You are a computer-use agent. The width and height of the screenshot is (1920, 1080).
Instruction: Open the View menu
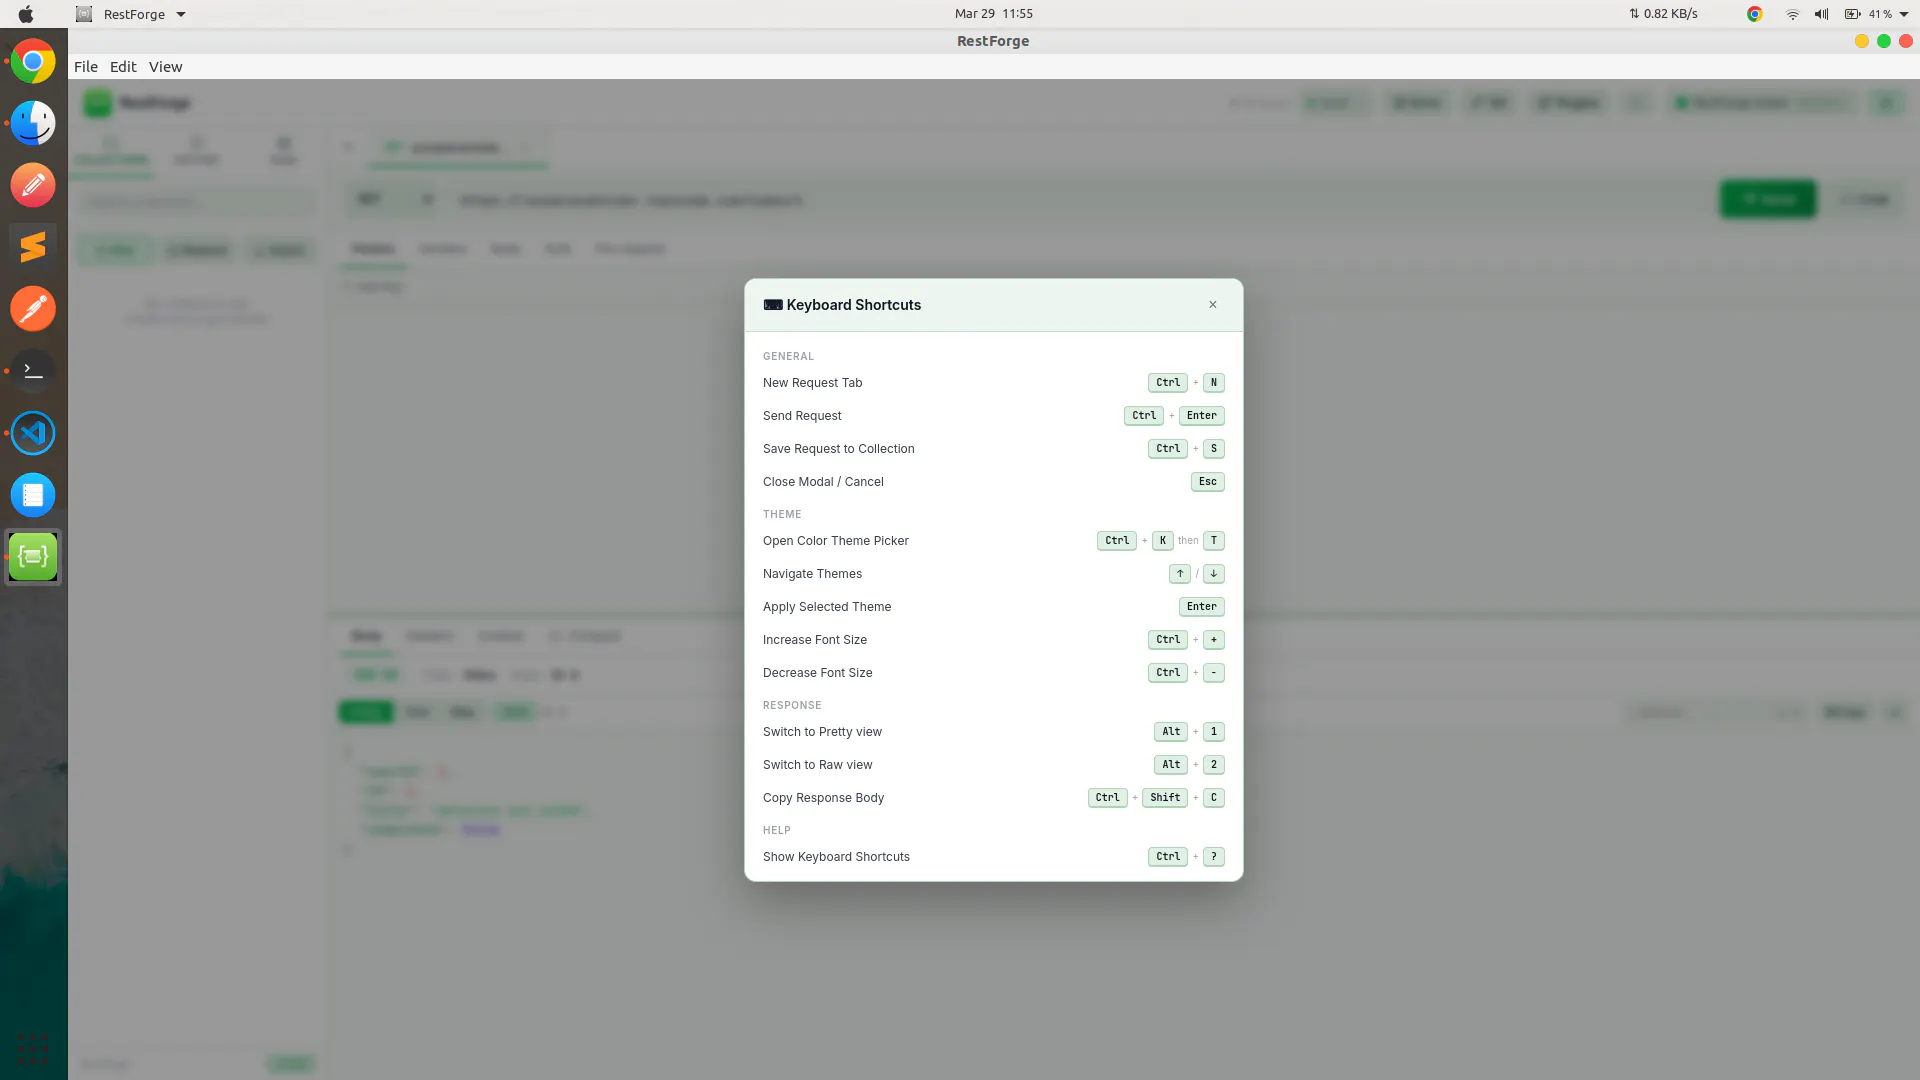pos(166,67)
